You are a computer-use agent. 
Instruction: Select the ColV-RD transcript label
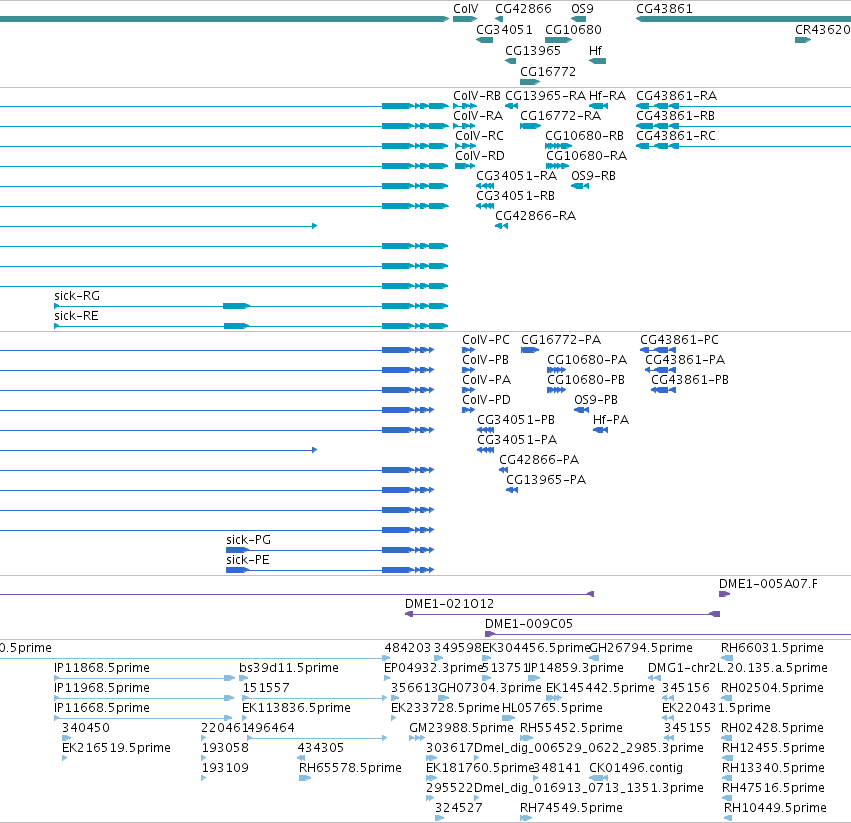[x=479, y=156]
